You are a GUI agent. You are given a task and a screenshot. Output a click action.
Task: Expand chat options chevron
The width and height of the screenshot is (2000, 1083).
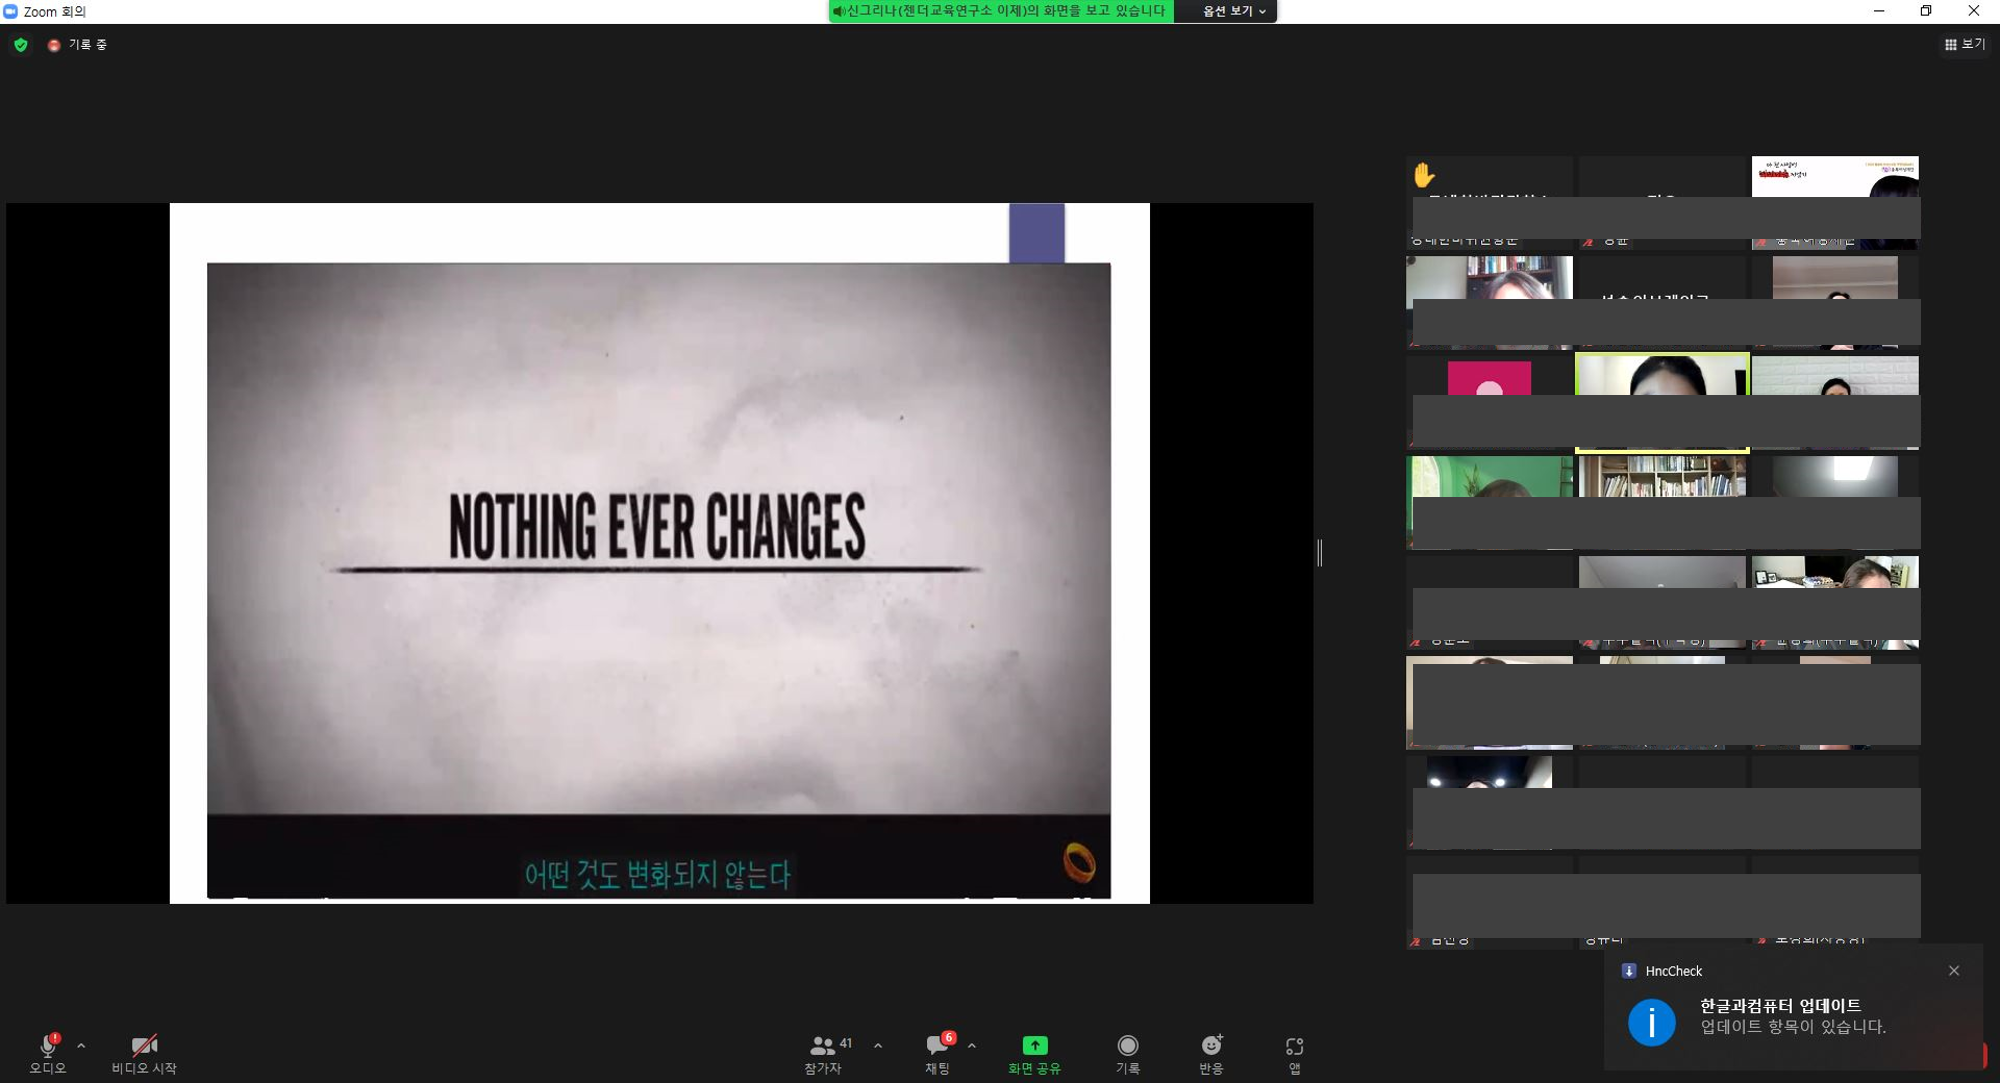pyautogui.click(x=972, y=1046)
